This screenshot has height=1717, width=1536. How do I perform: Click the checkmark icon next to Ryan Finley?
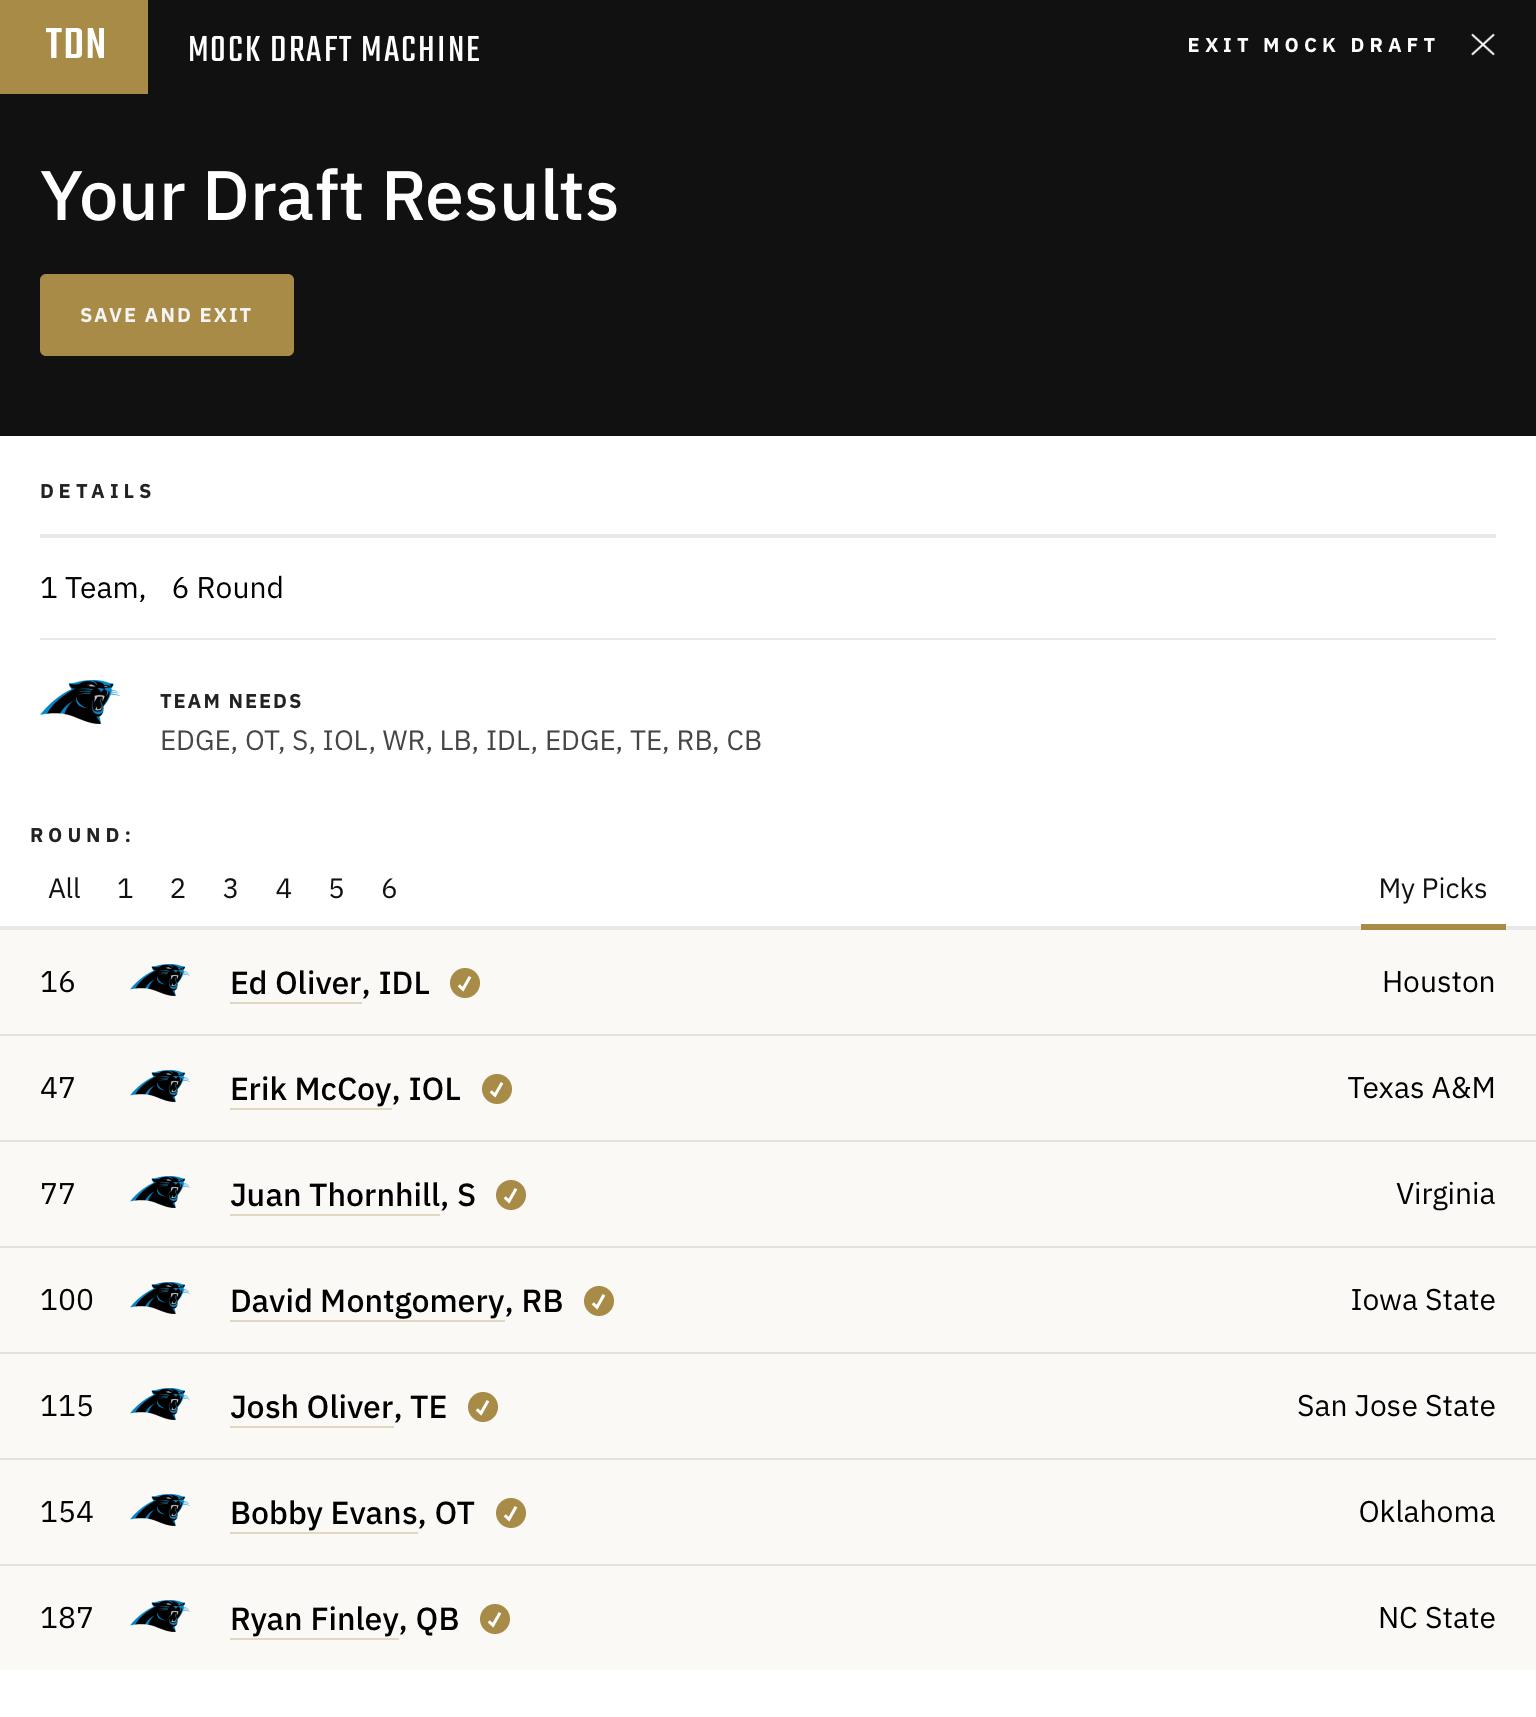click(495, 1619)
